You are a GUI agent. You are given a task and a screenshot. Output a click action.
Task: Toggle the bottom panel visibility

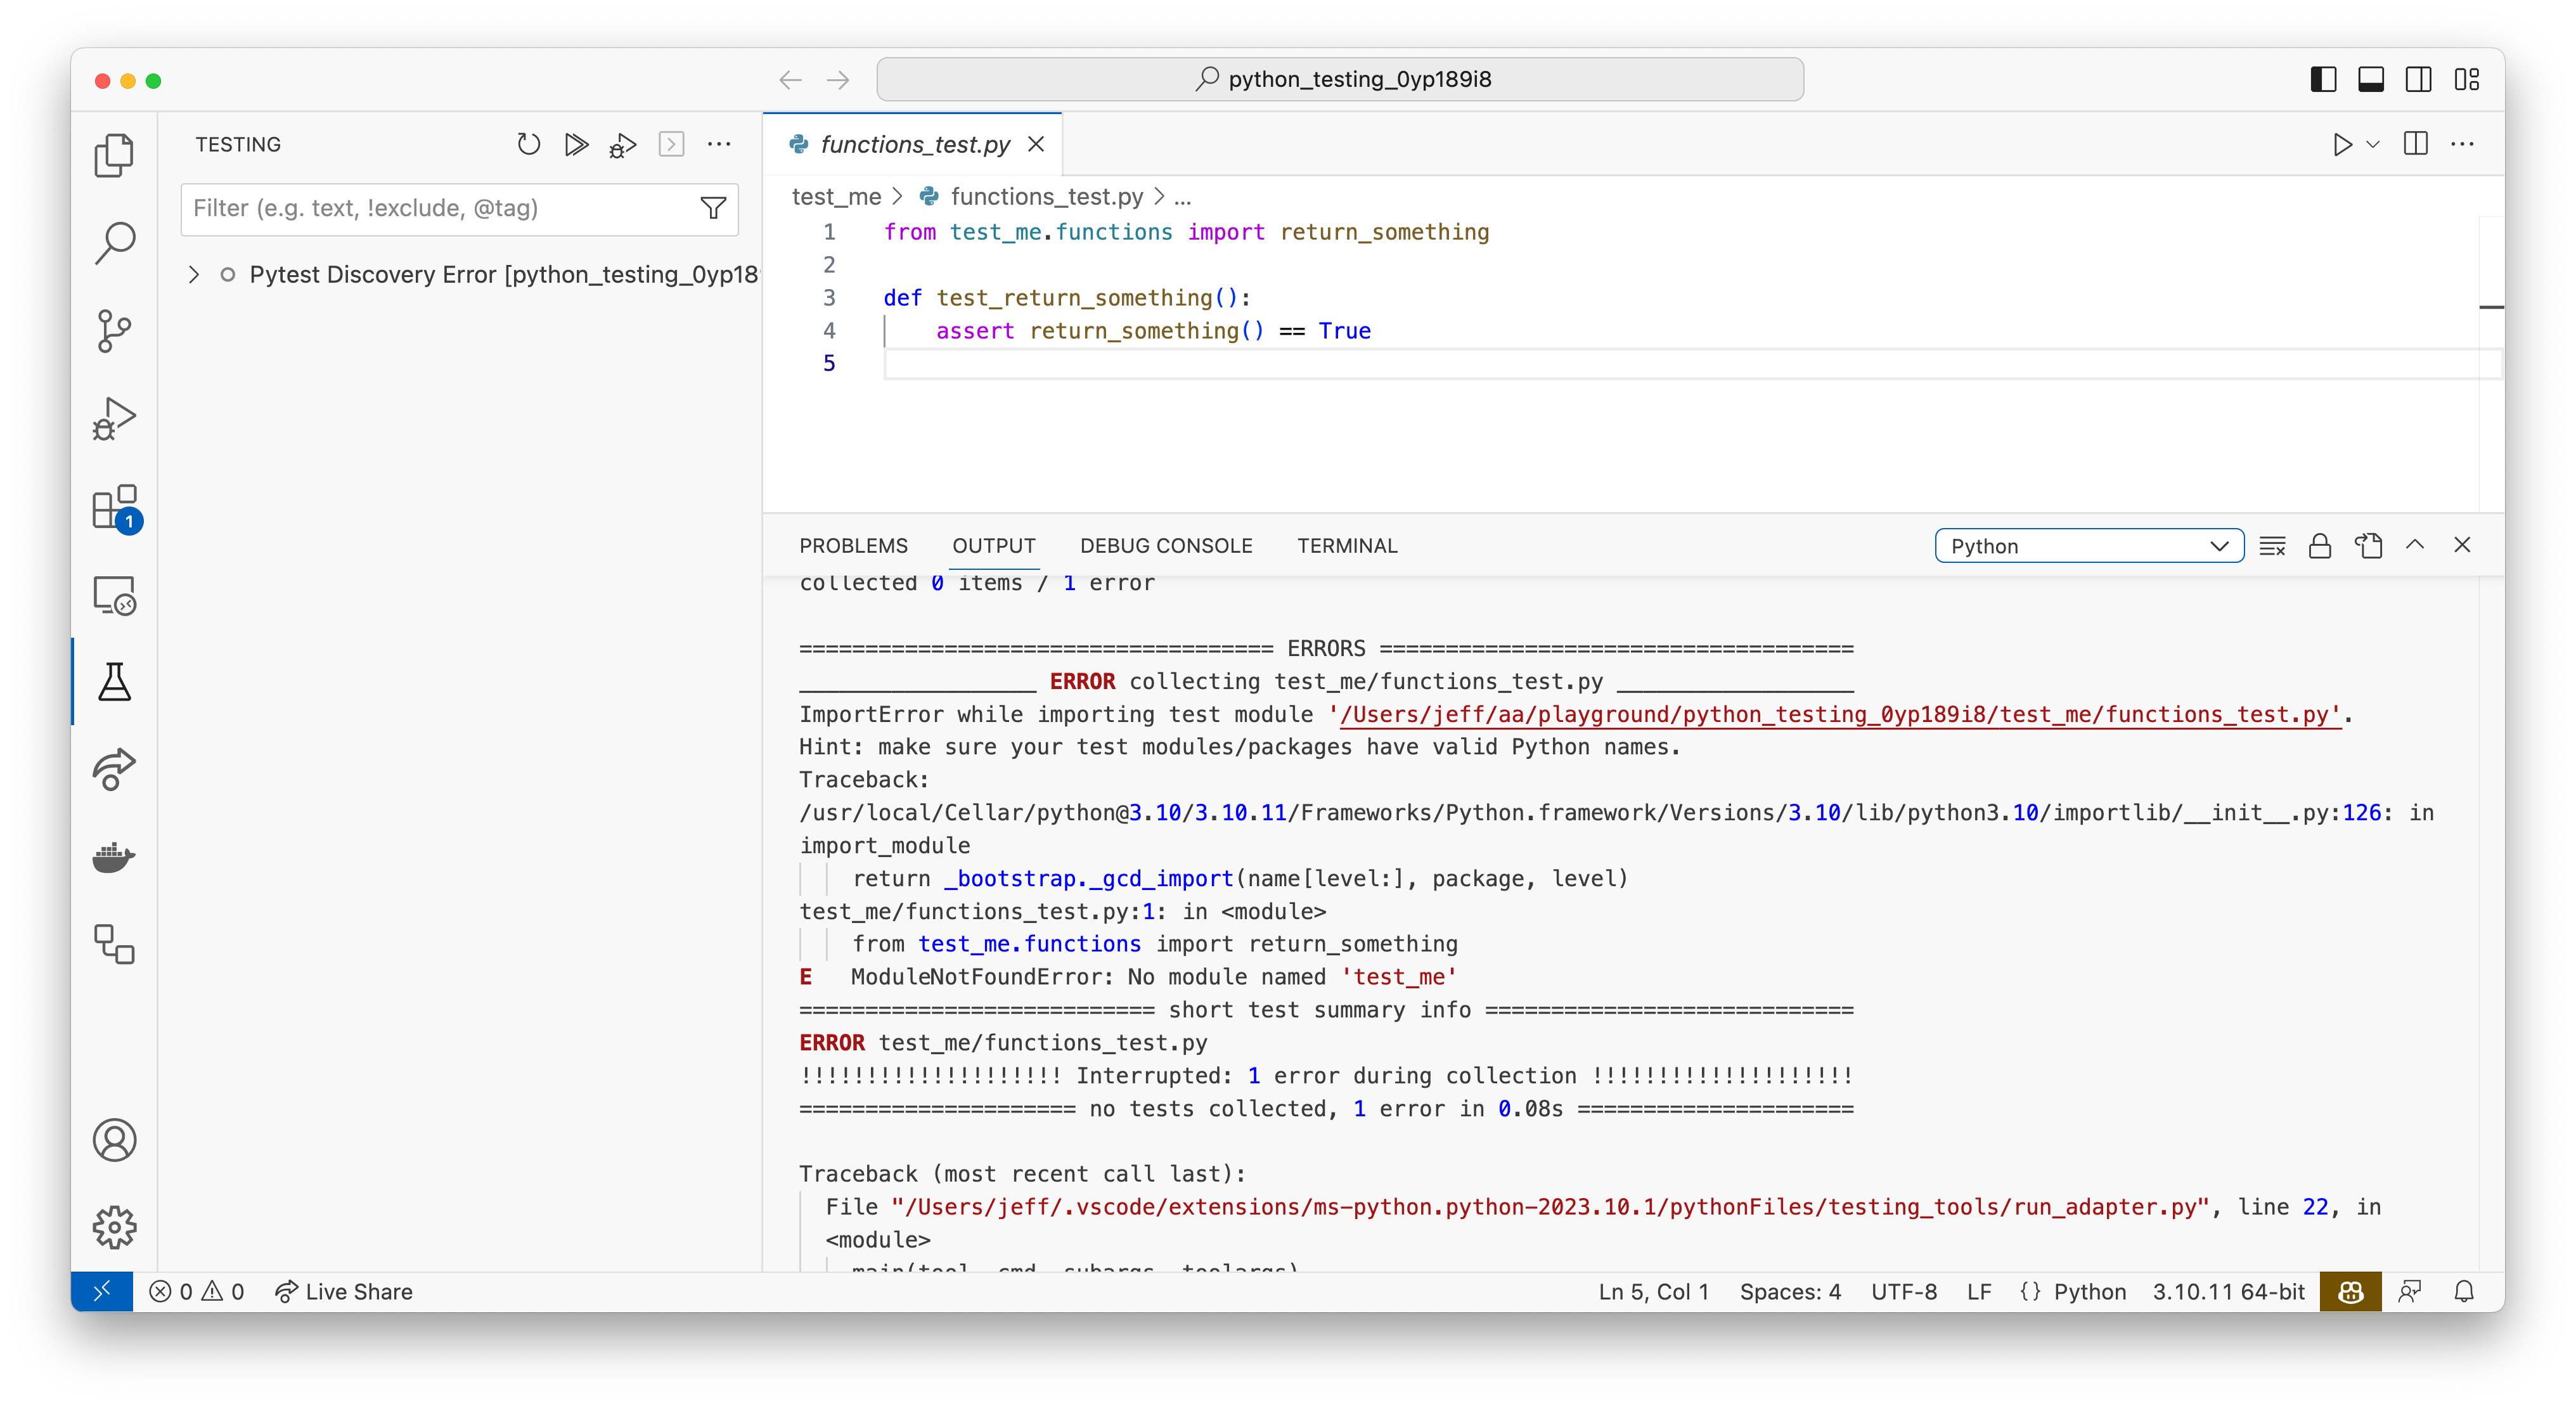point(2371,79)
